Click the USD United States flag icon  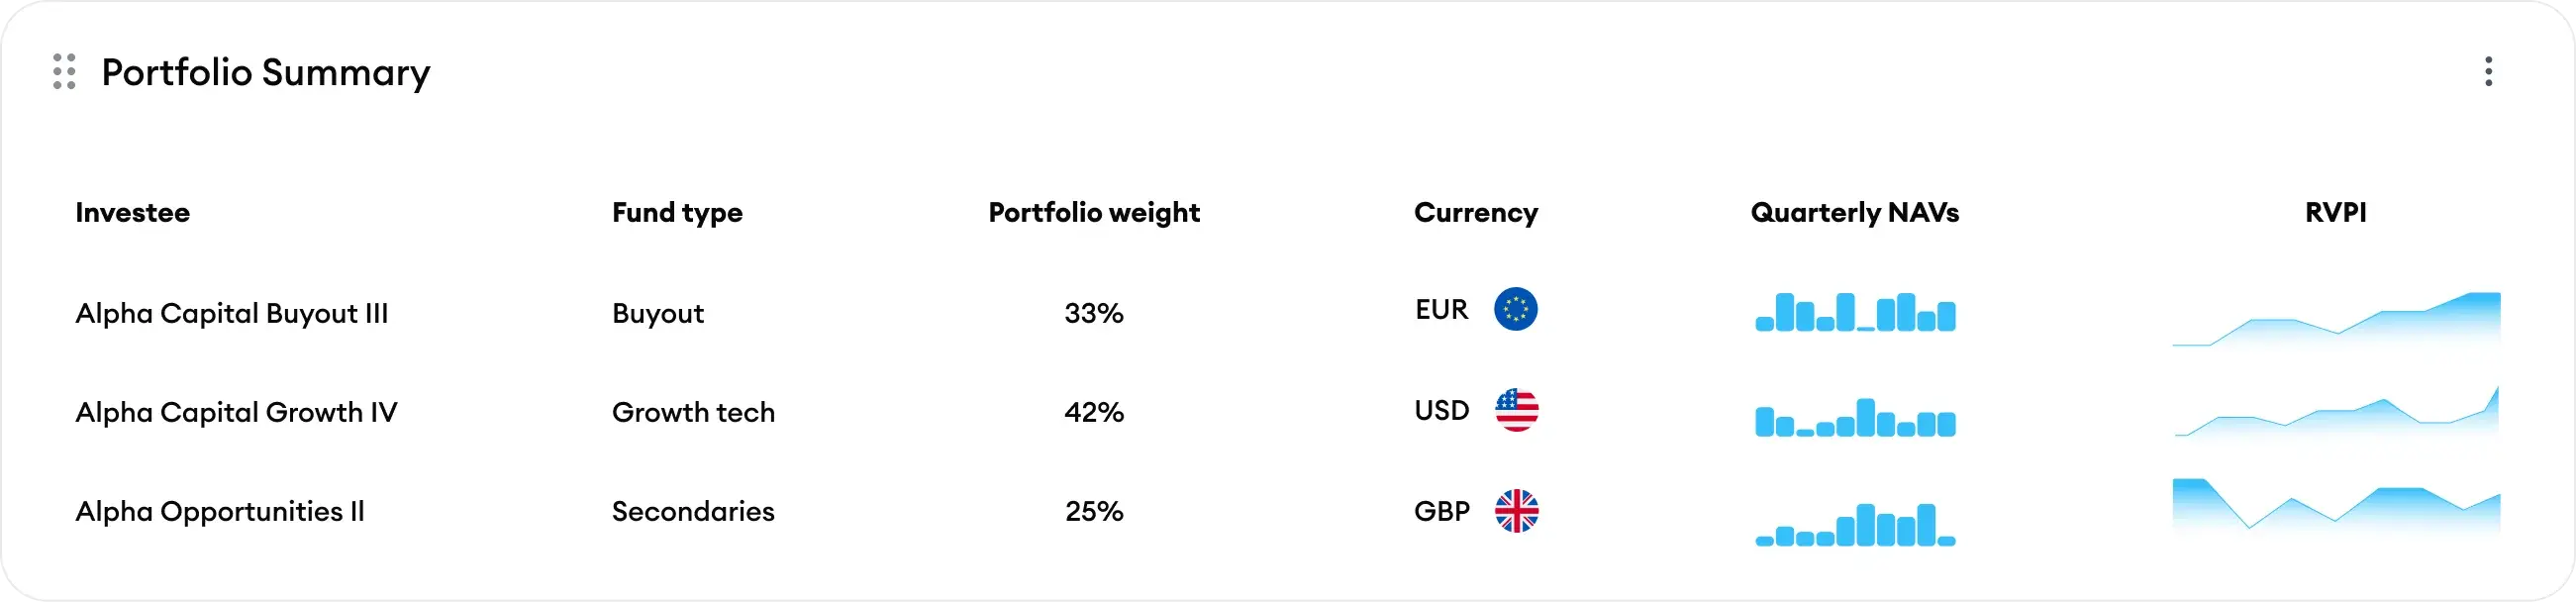click(1516, 411)
